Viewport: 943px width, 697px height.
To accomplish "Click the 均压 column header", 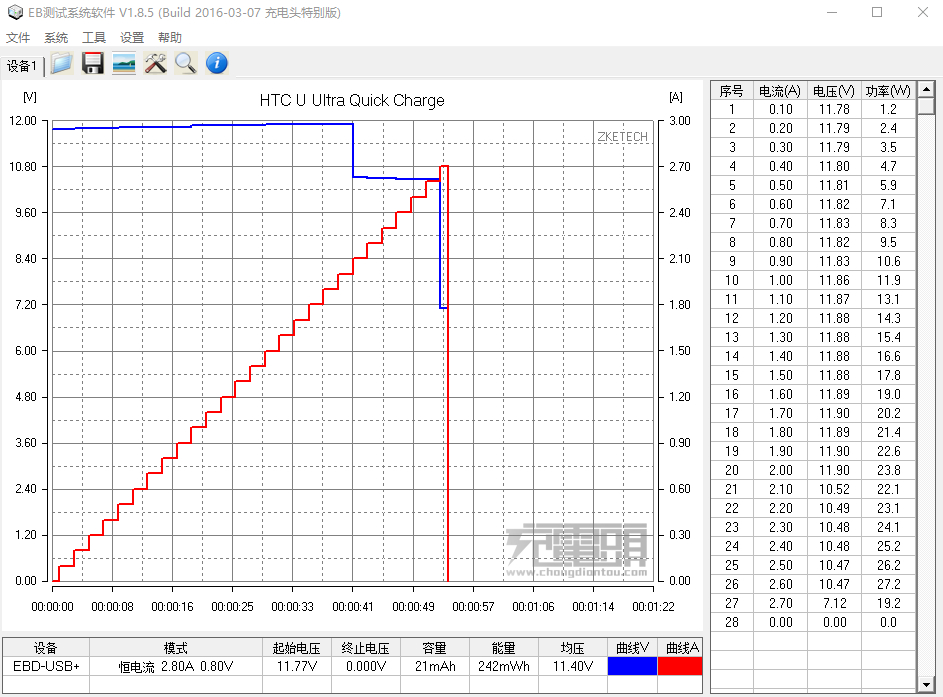I will 573,648.
